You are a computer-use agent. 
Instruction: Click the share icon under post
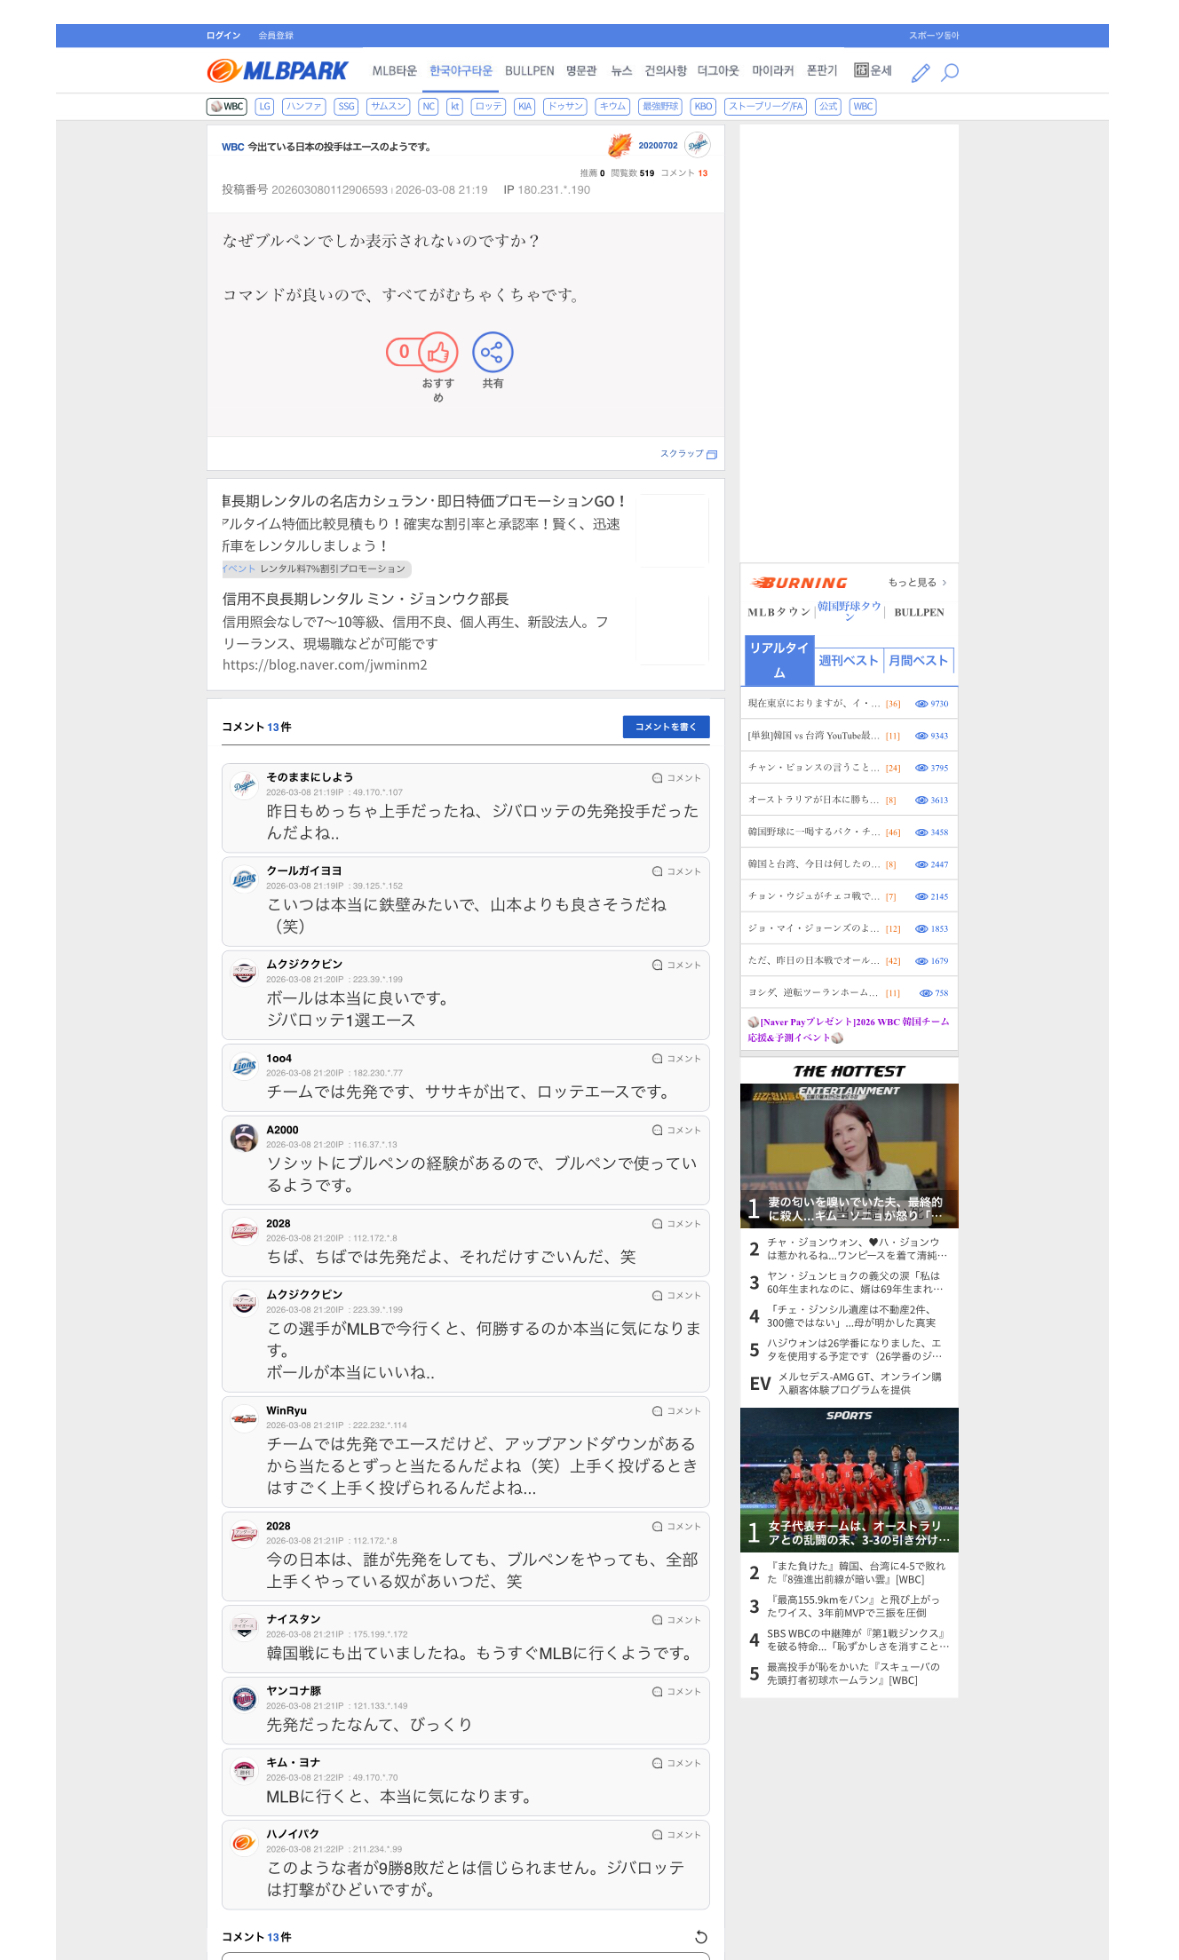click(x=492, y=352)
